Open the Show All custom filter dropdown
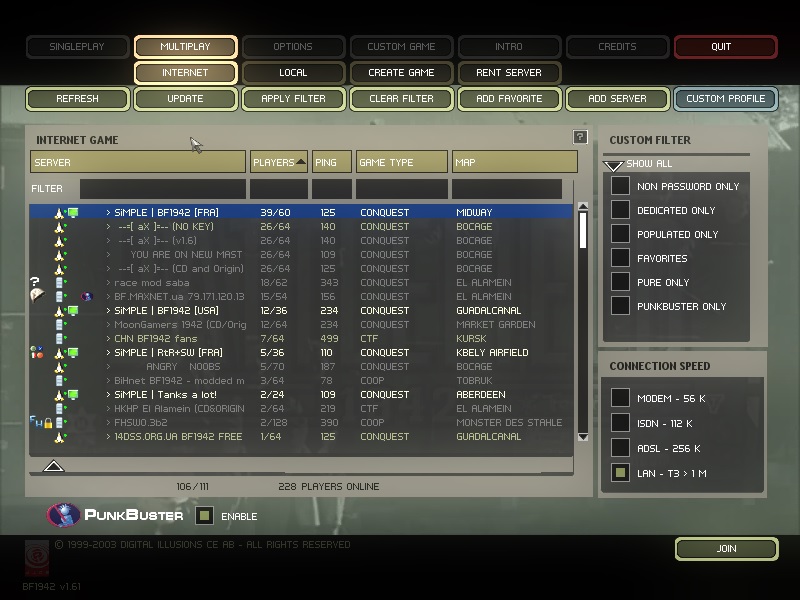The image size is (800, 600). (613, 165)
